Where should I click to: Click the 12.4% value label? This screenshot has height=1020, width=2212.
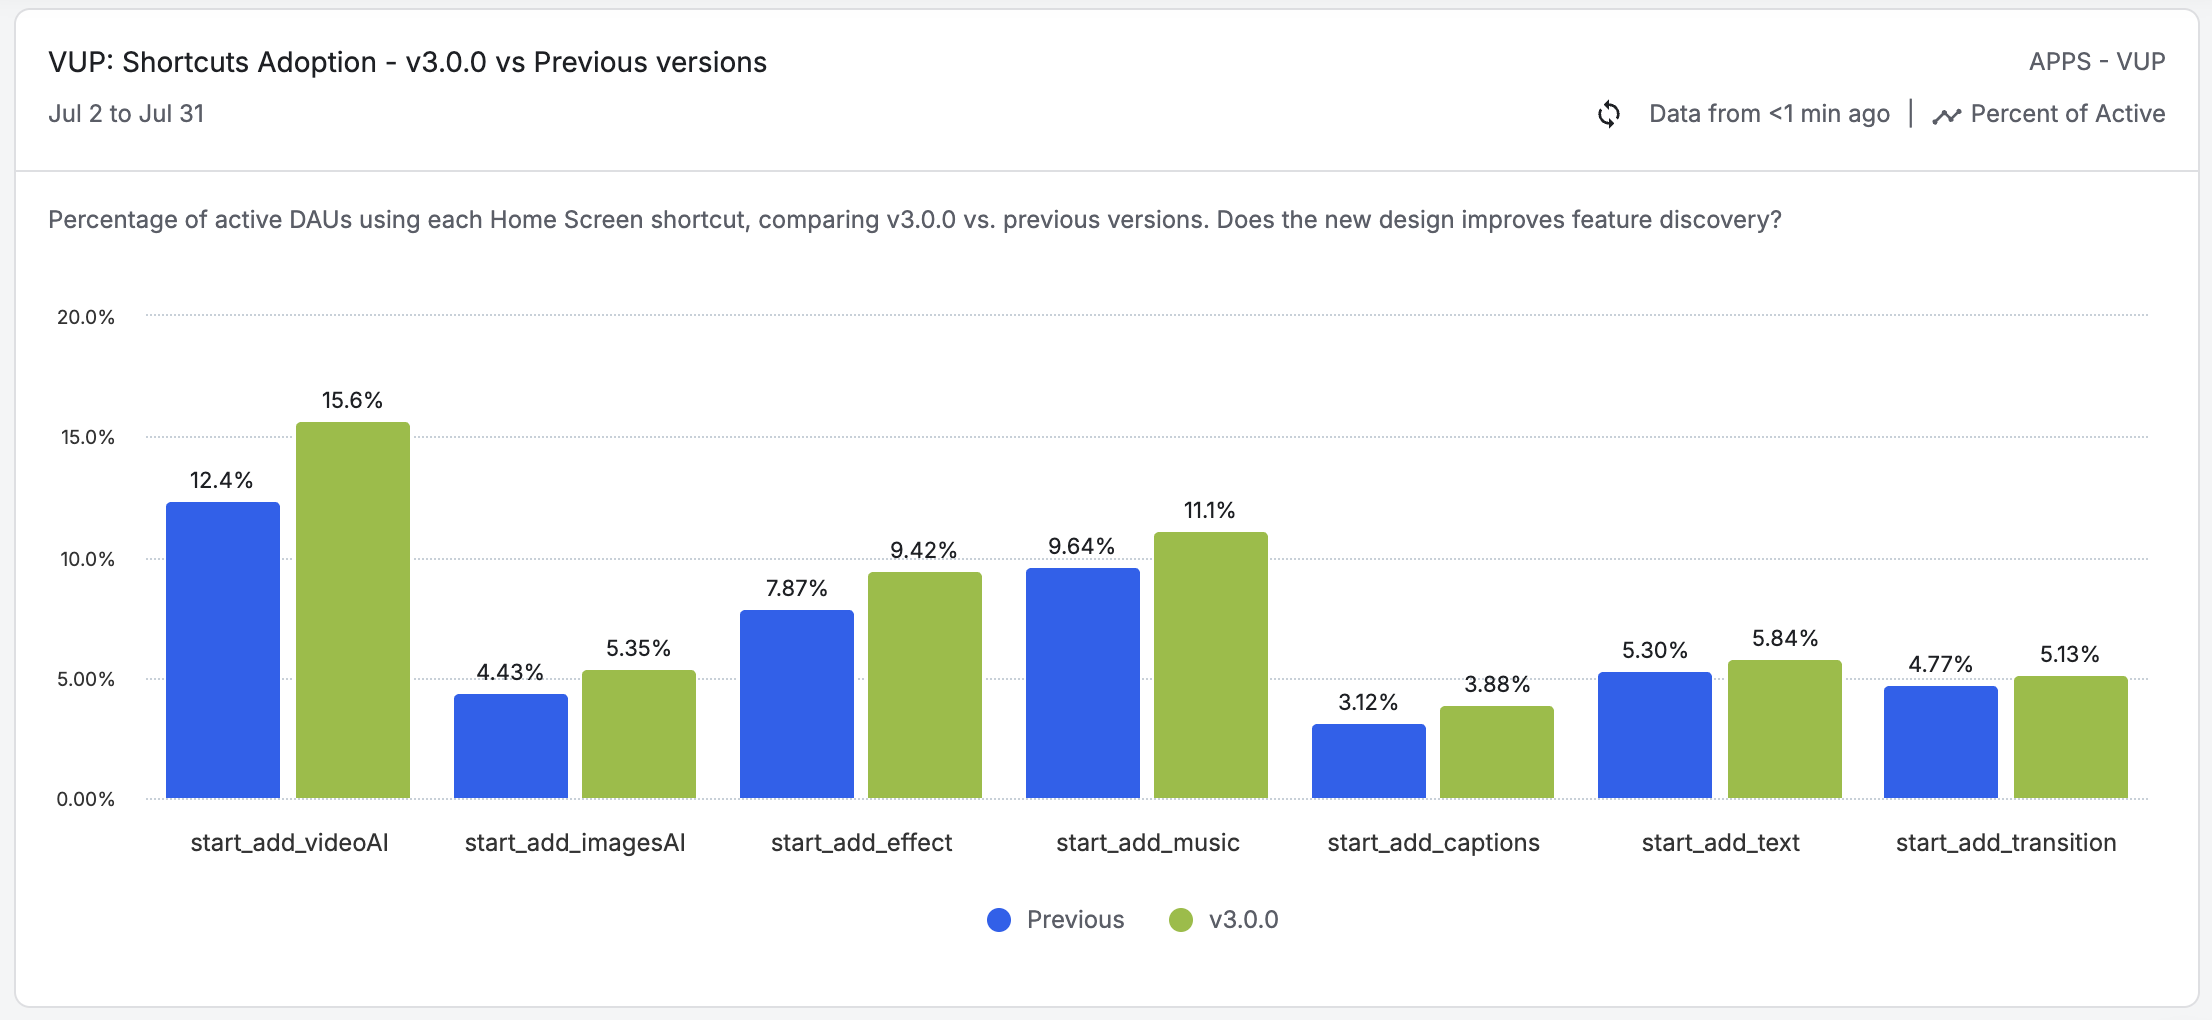point(221,480)
